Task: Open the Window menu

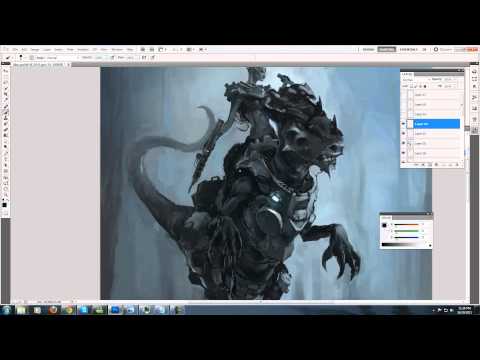Action: (117, 49)
